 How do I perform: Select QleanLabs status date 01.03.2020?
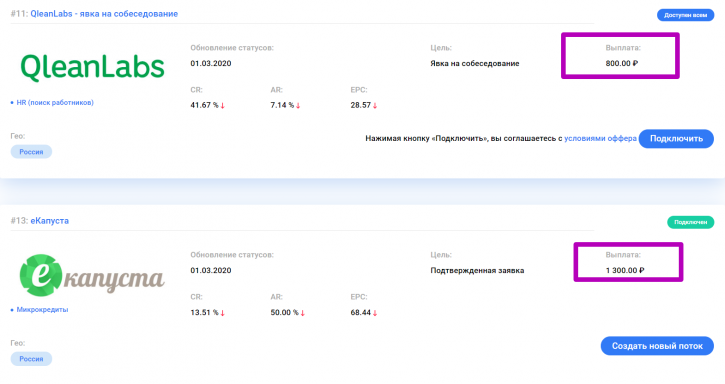(x=211, y=63)
